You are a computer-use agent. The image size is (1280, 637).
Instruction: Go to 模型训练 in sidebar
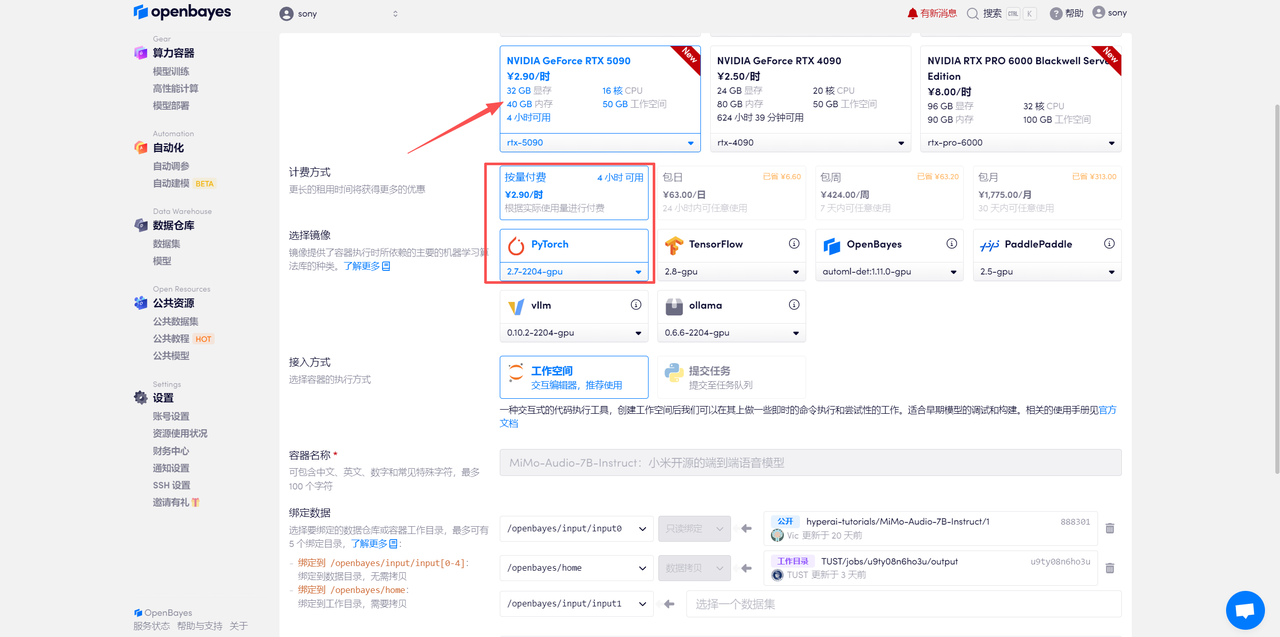tap(171, 71)
